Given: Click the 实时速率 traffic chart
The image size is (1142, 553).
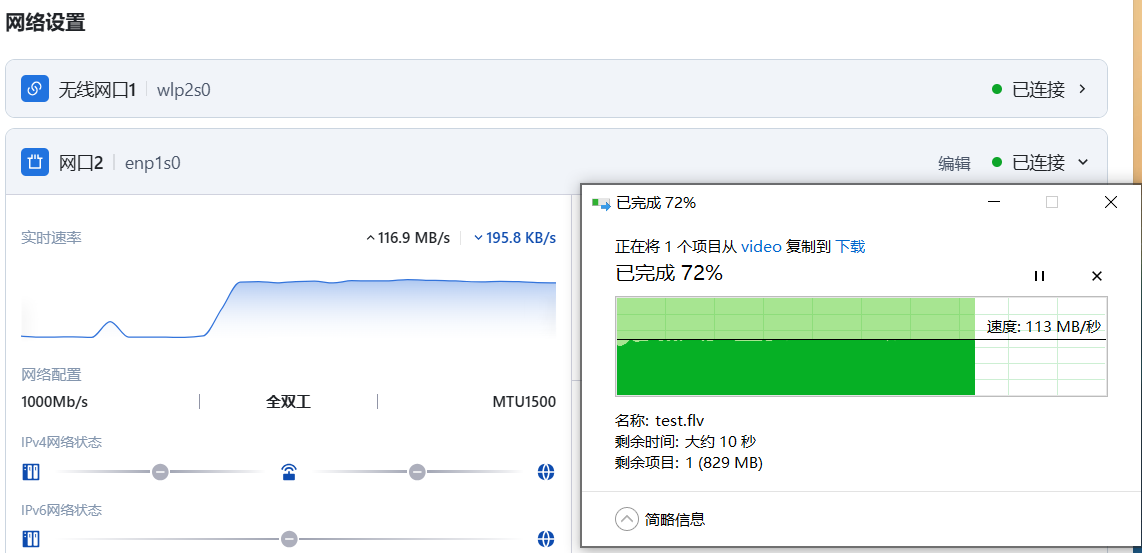Looking at the screenshot, I should pyautogui.click(x=288, y=307).
